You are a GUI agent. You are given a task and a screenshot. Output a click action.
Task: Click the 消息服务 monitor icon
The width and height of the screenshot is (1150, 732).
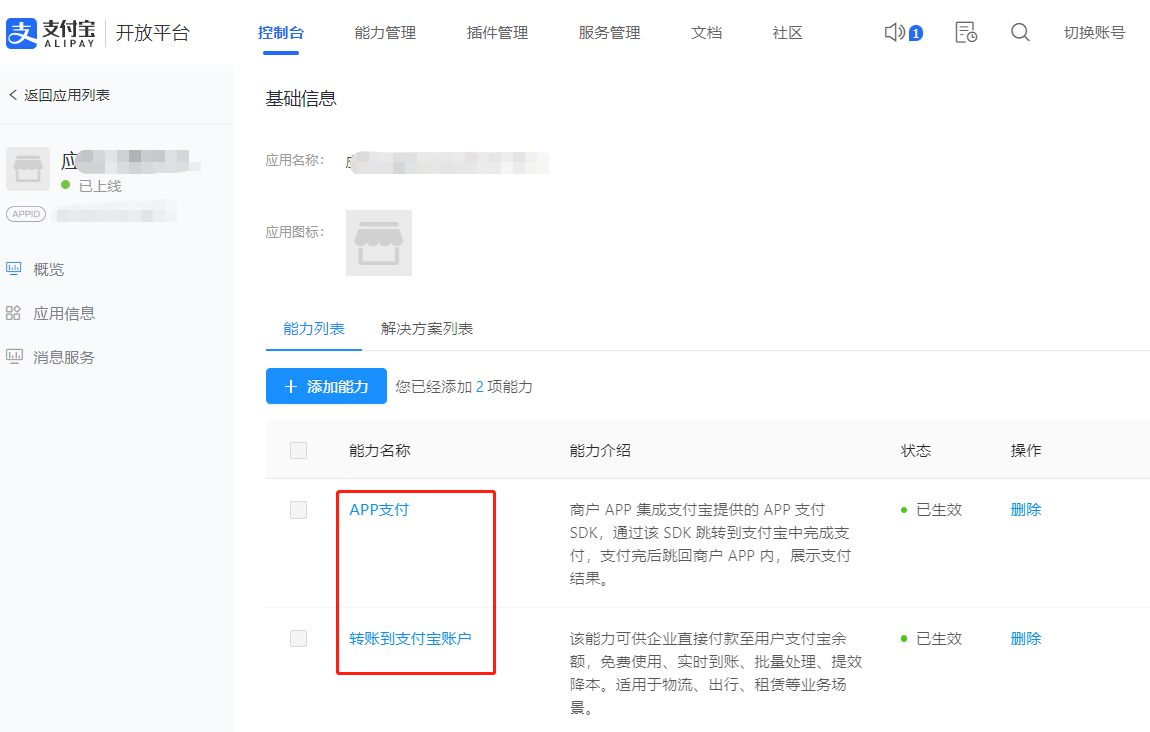click(x=13, y=357)
